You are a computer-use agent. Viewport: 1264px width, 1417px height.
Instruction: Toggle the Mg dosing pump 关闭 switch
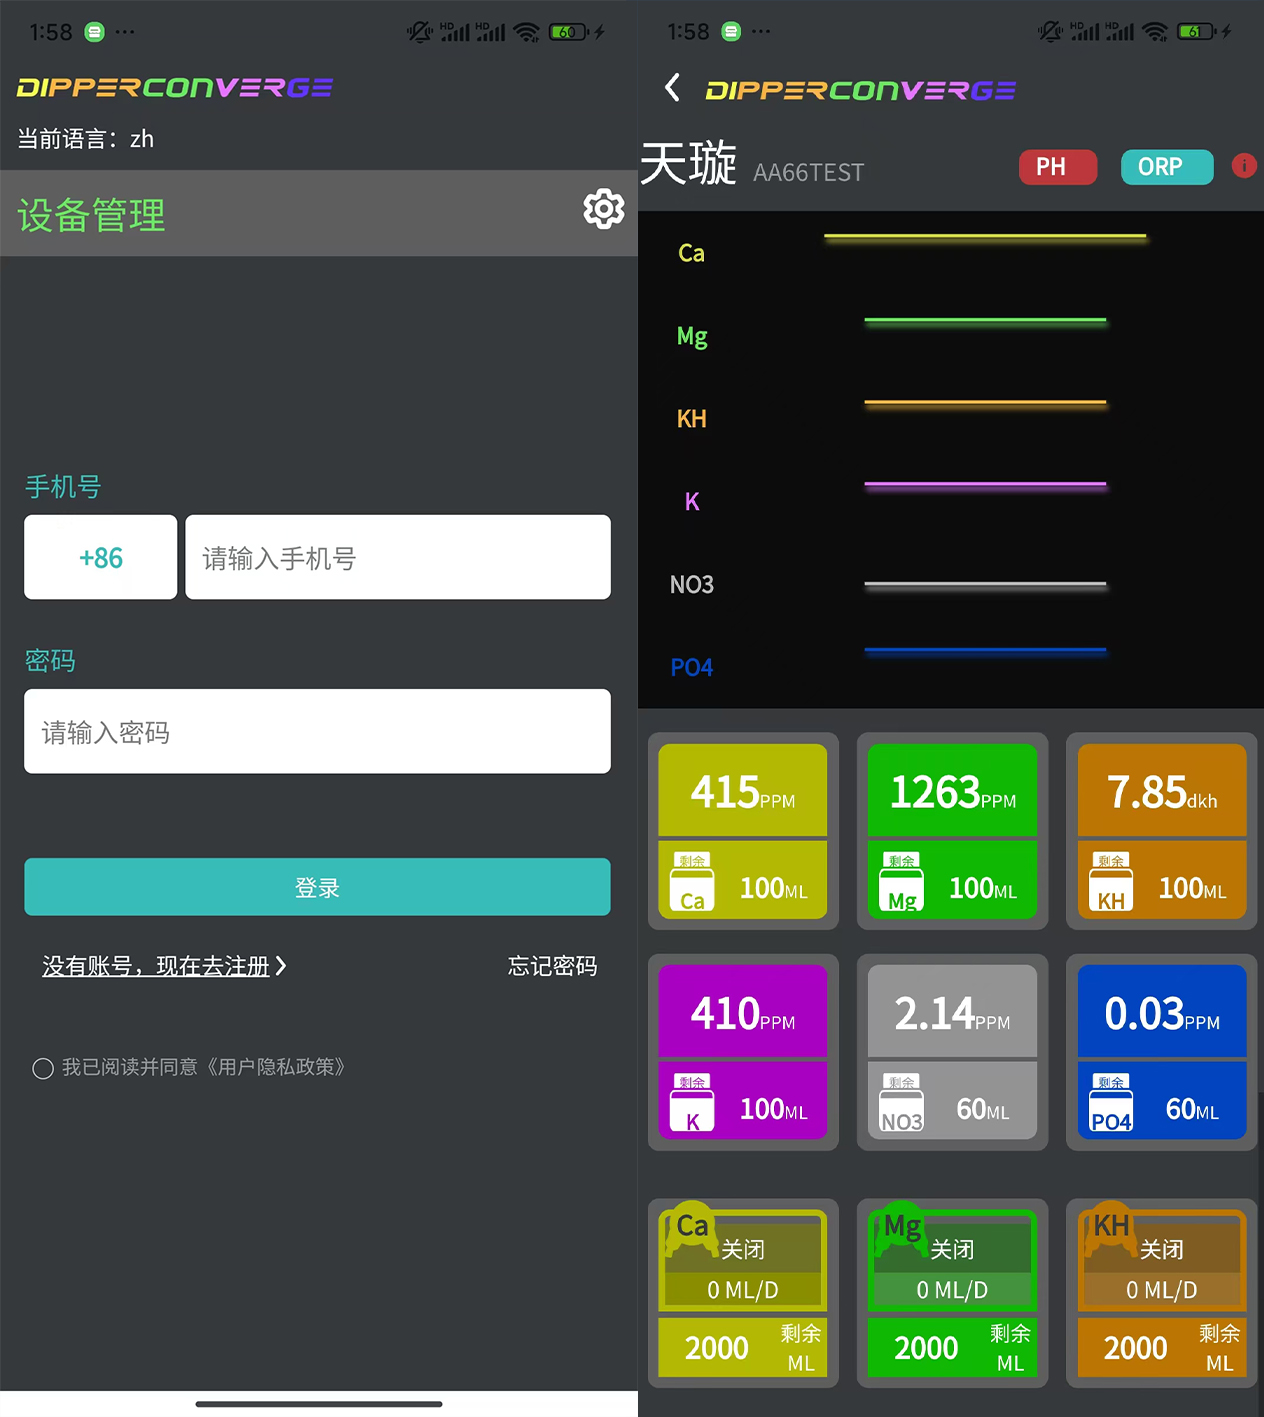tap(952, 1249)
